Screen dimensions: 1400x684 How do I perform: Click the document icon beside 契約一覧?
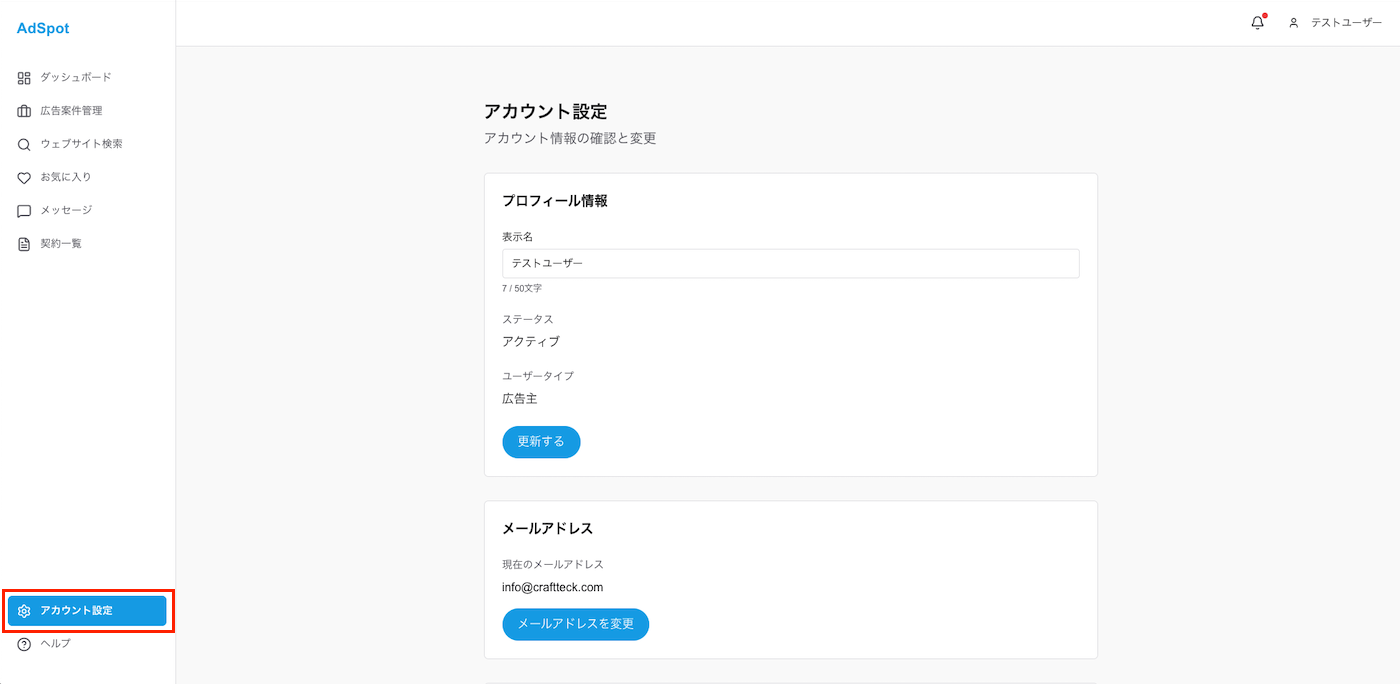(22, 243)
